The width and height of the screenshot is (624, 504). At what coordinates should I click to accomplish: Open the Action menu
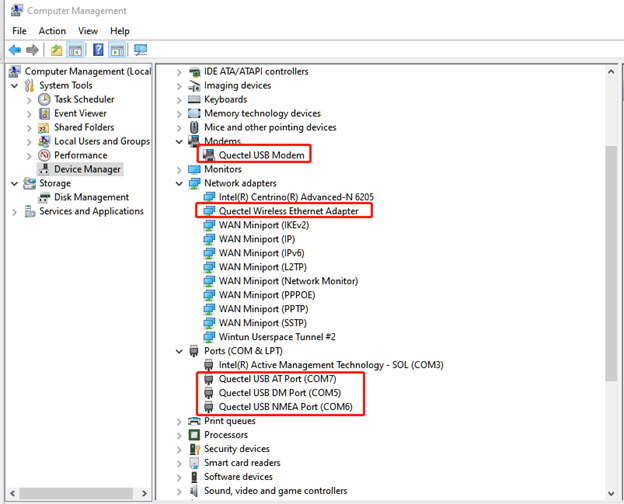click(x=52, y=31)
